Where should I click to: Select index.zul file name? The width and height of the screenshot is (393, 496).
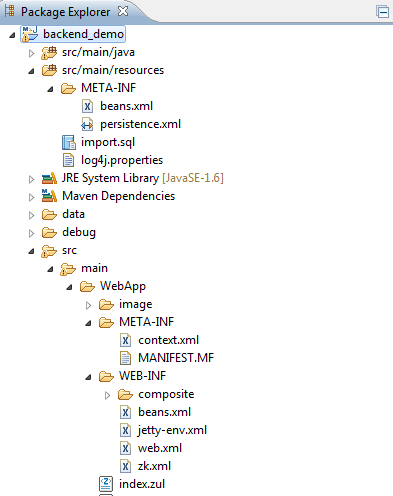[142, 484]
